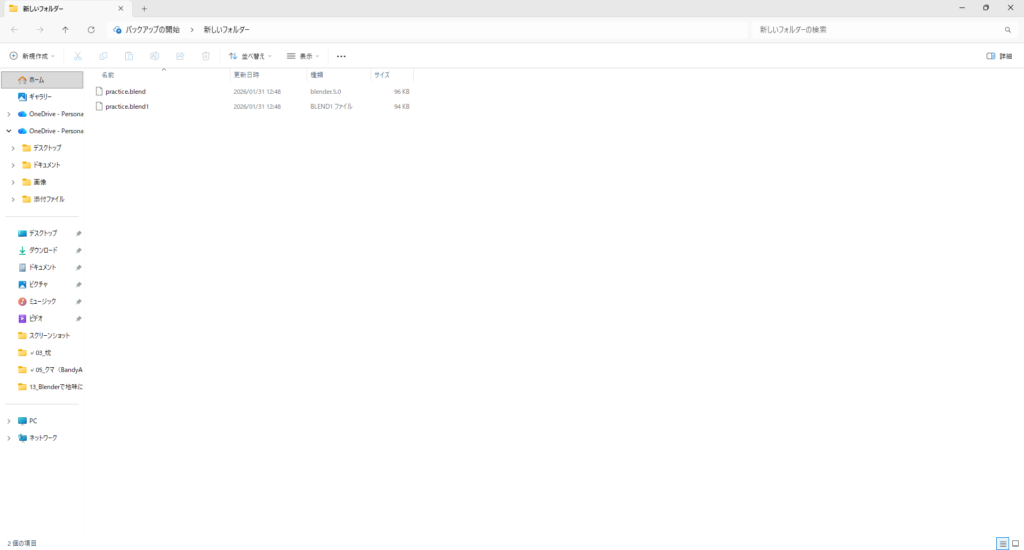Open the 新規作成 dropdown
The image size is (1024, 550).
click(x=32, y=56)
